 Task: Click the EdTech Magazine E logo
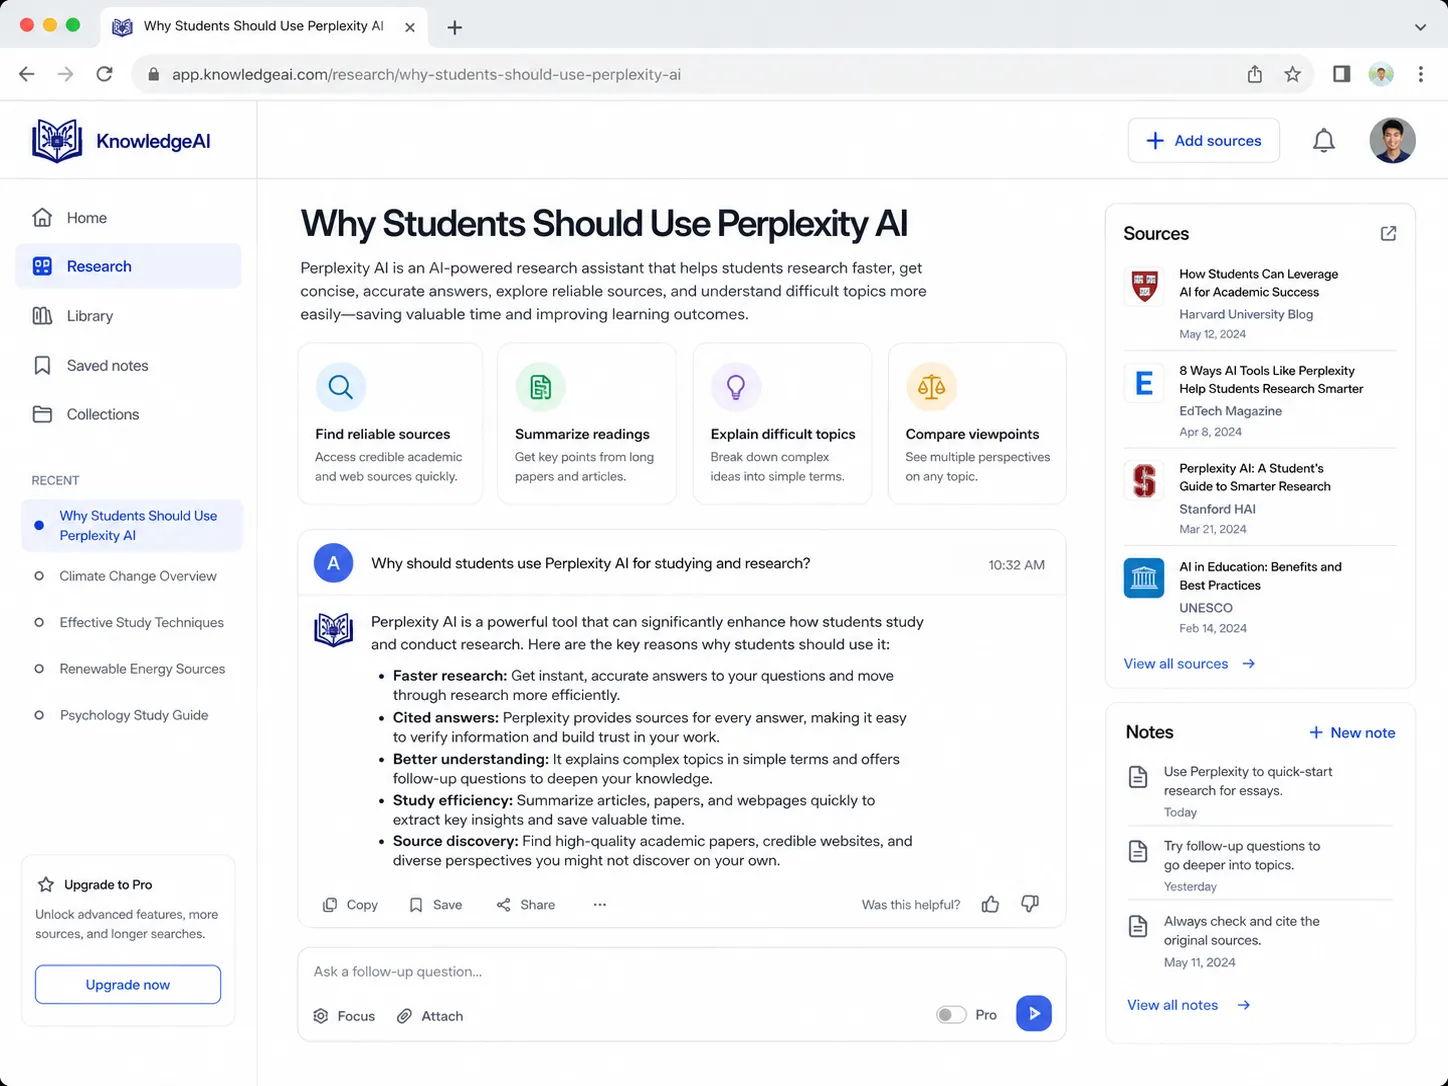(x=1144, y=383)
